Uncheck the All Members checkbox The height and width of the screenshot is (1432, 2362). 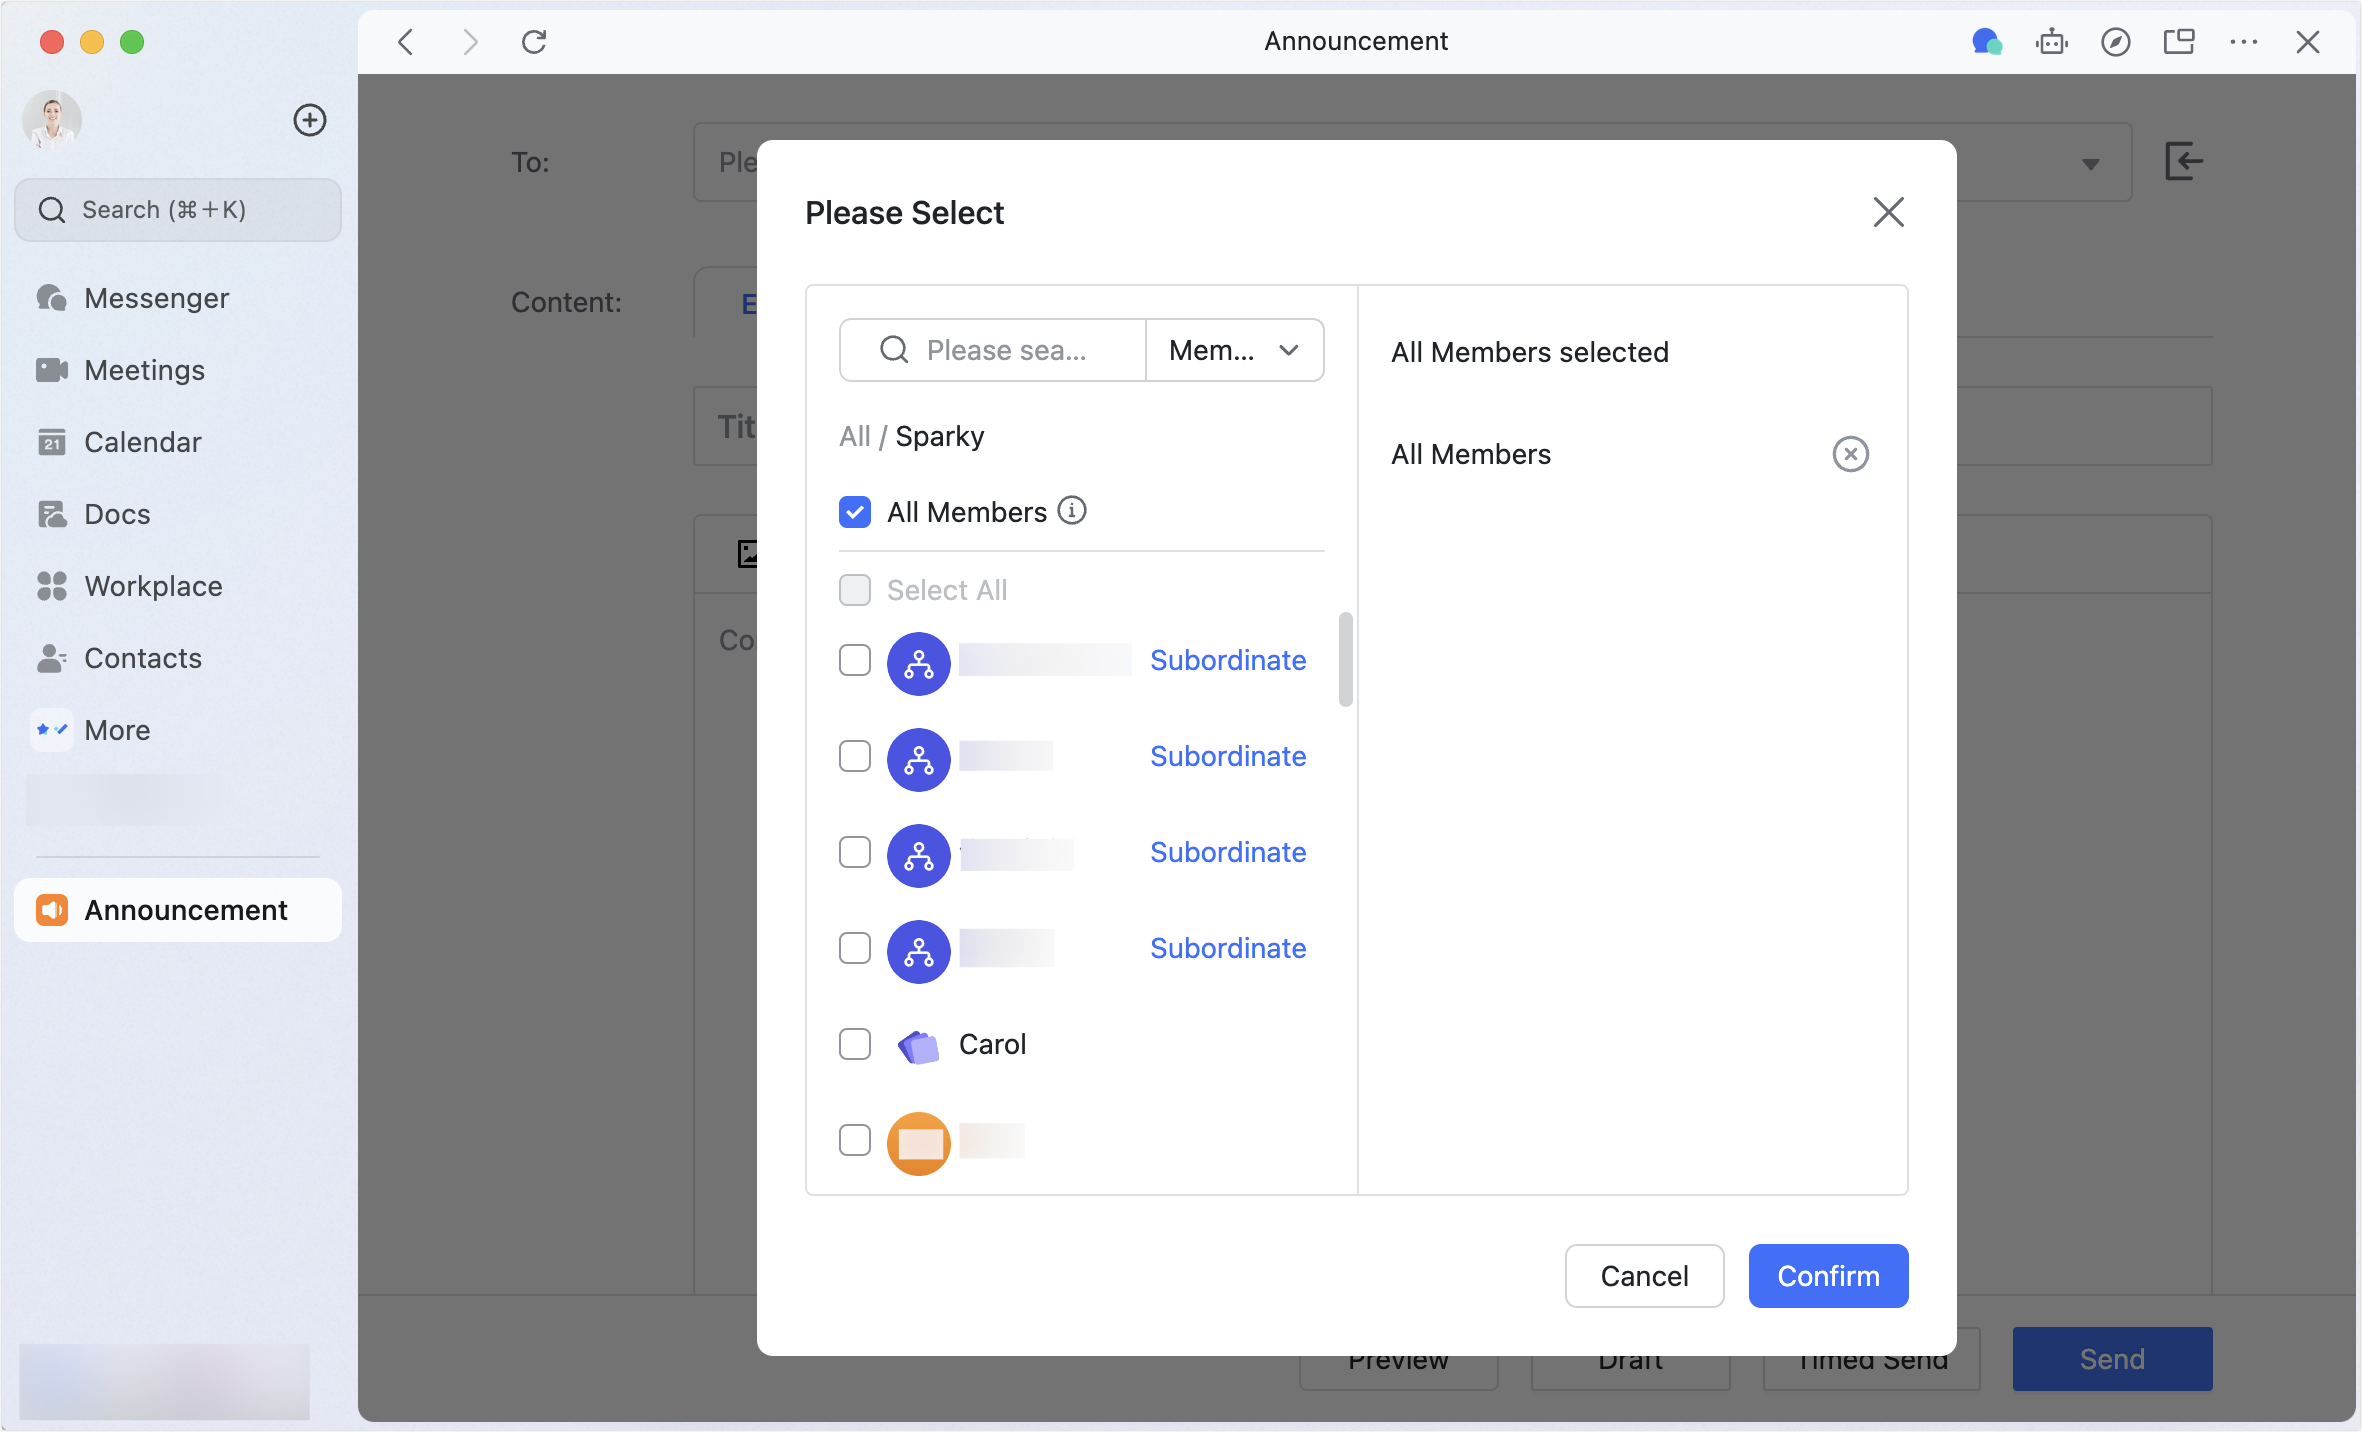click(x=855, y=512)
